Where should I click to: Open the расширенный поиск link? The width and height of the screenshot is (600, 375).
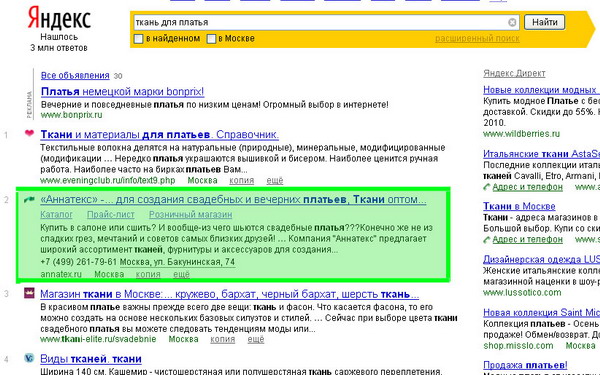(477, 39)
